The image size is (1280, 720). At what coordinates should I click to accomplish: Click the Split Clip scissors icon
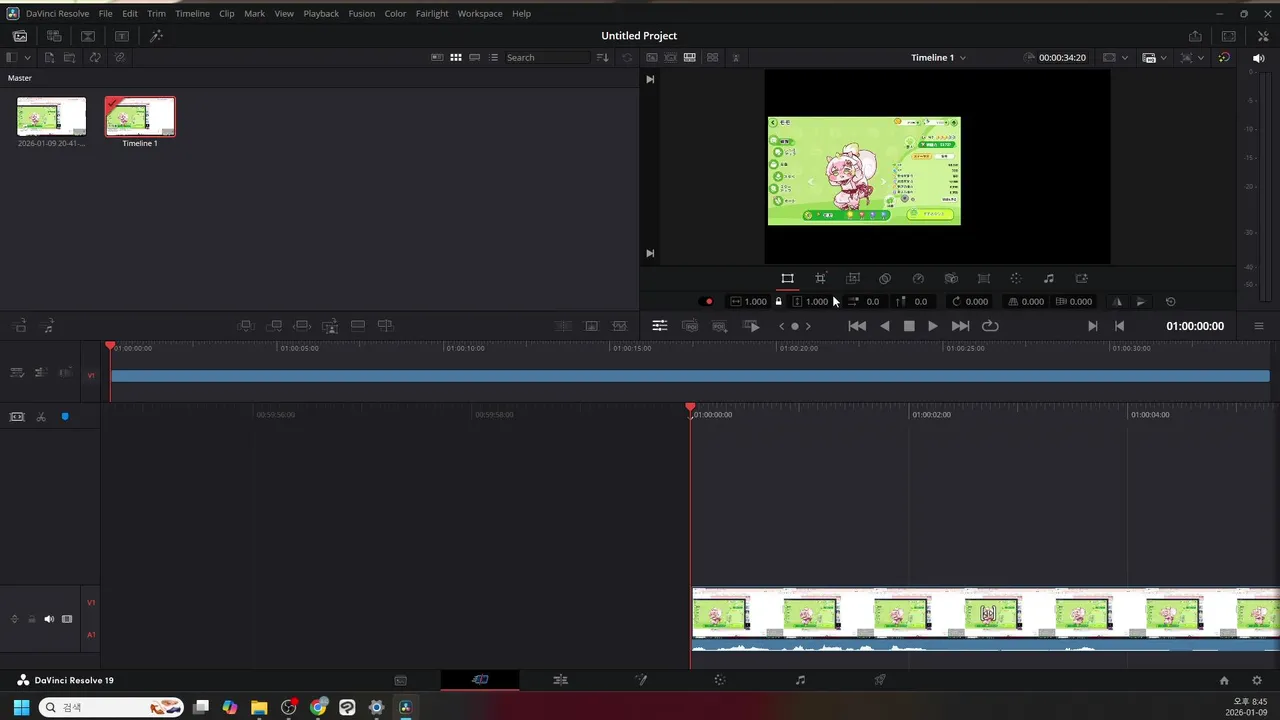[x=41, y=417]
